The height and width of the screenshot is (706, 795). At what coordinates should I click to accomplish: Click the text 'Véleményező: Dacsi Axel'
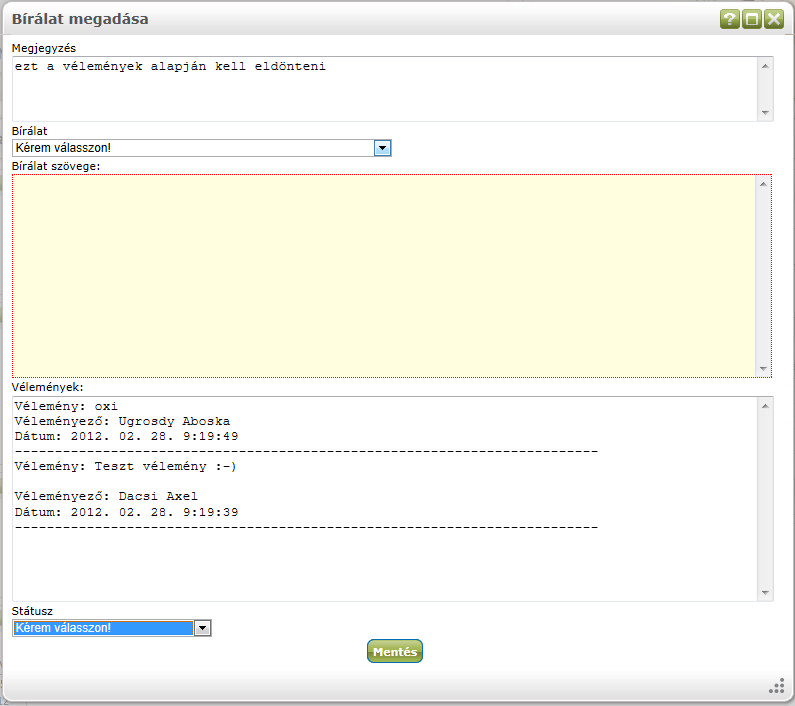point(106,496)
